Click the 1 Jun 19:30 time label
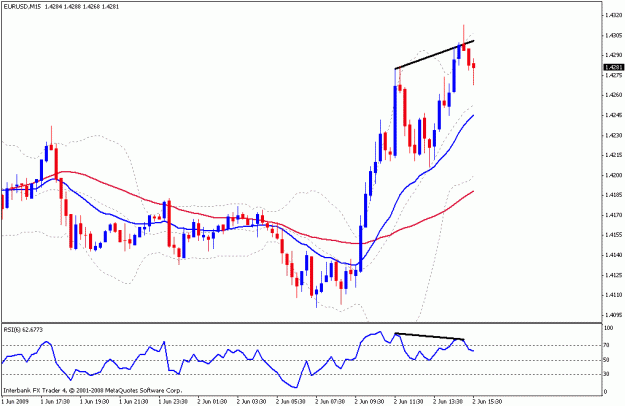625x406 pixels. tap(95, 401)
